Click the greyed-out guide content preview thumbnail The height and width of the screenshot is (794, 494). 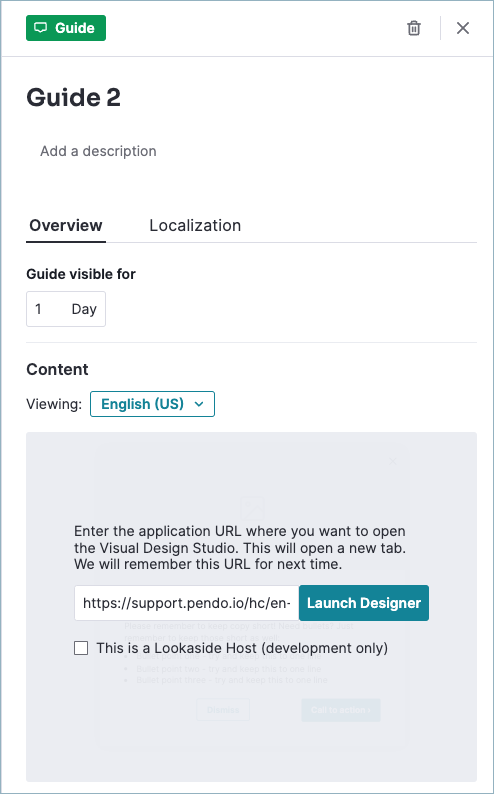pyautogui.click(x=252, y=607)
